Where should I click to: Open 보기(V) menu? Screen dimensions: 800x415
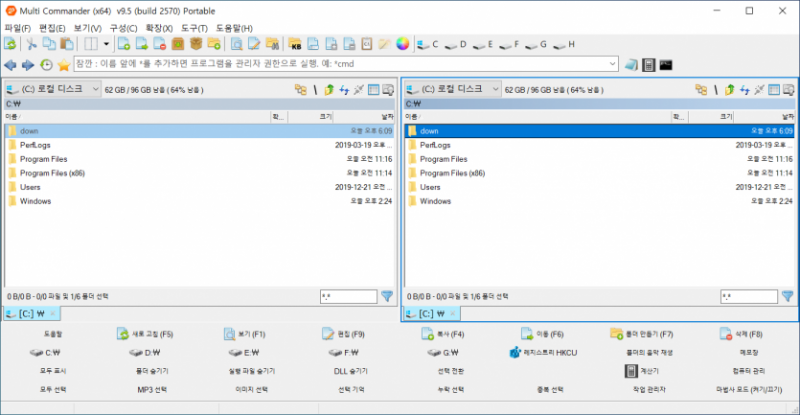coord(87,28)
